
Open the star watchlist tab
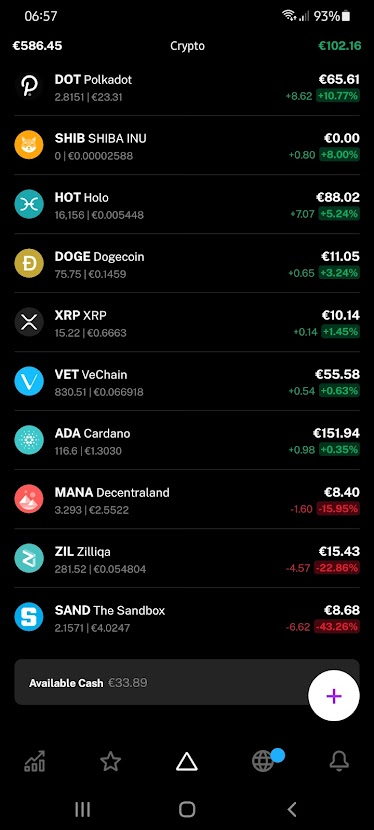111,762
